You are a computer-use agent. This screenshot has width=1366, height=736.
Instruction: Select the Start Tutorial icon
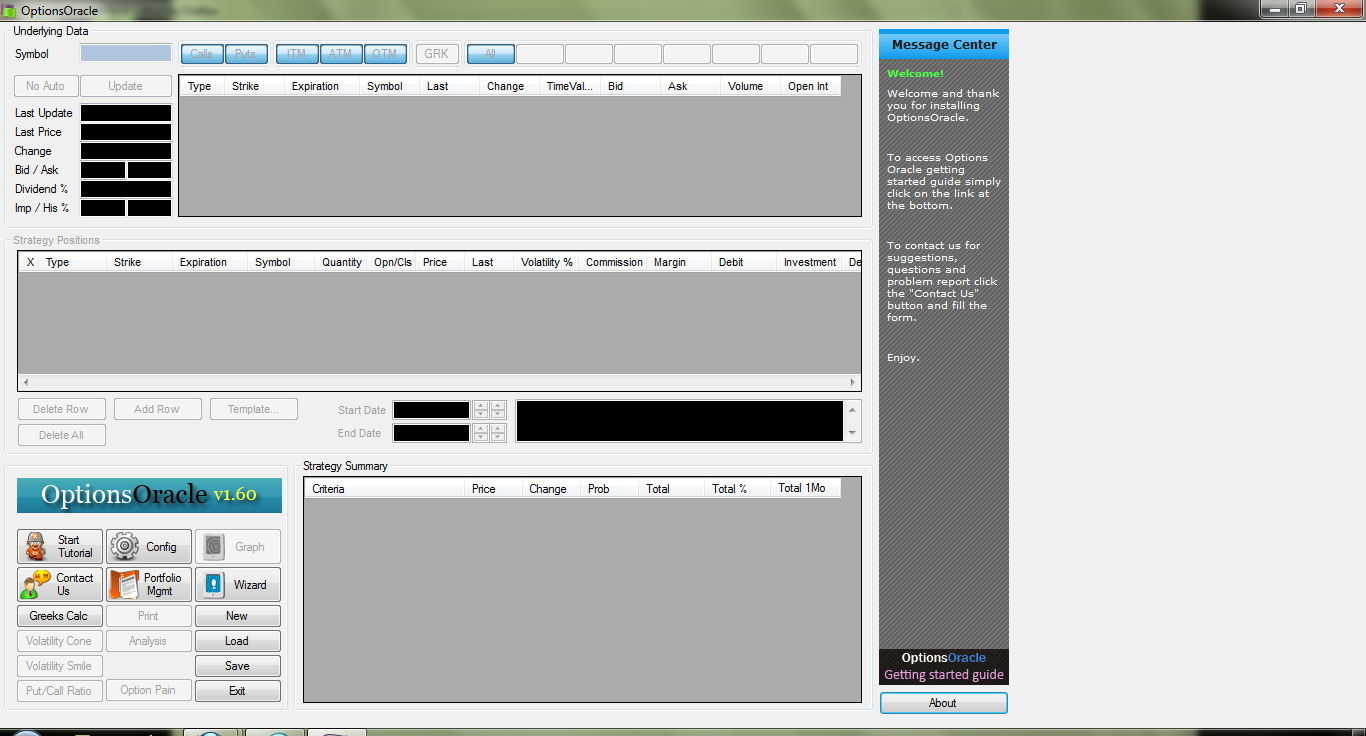34,546
